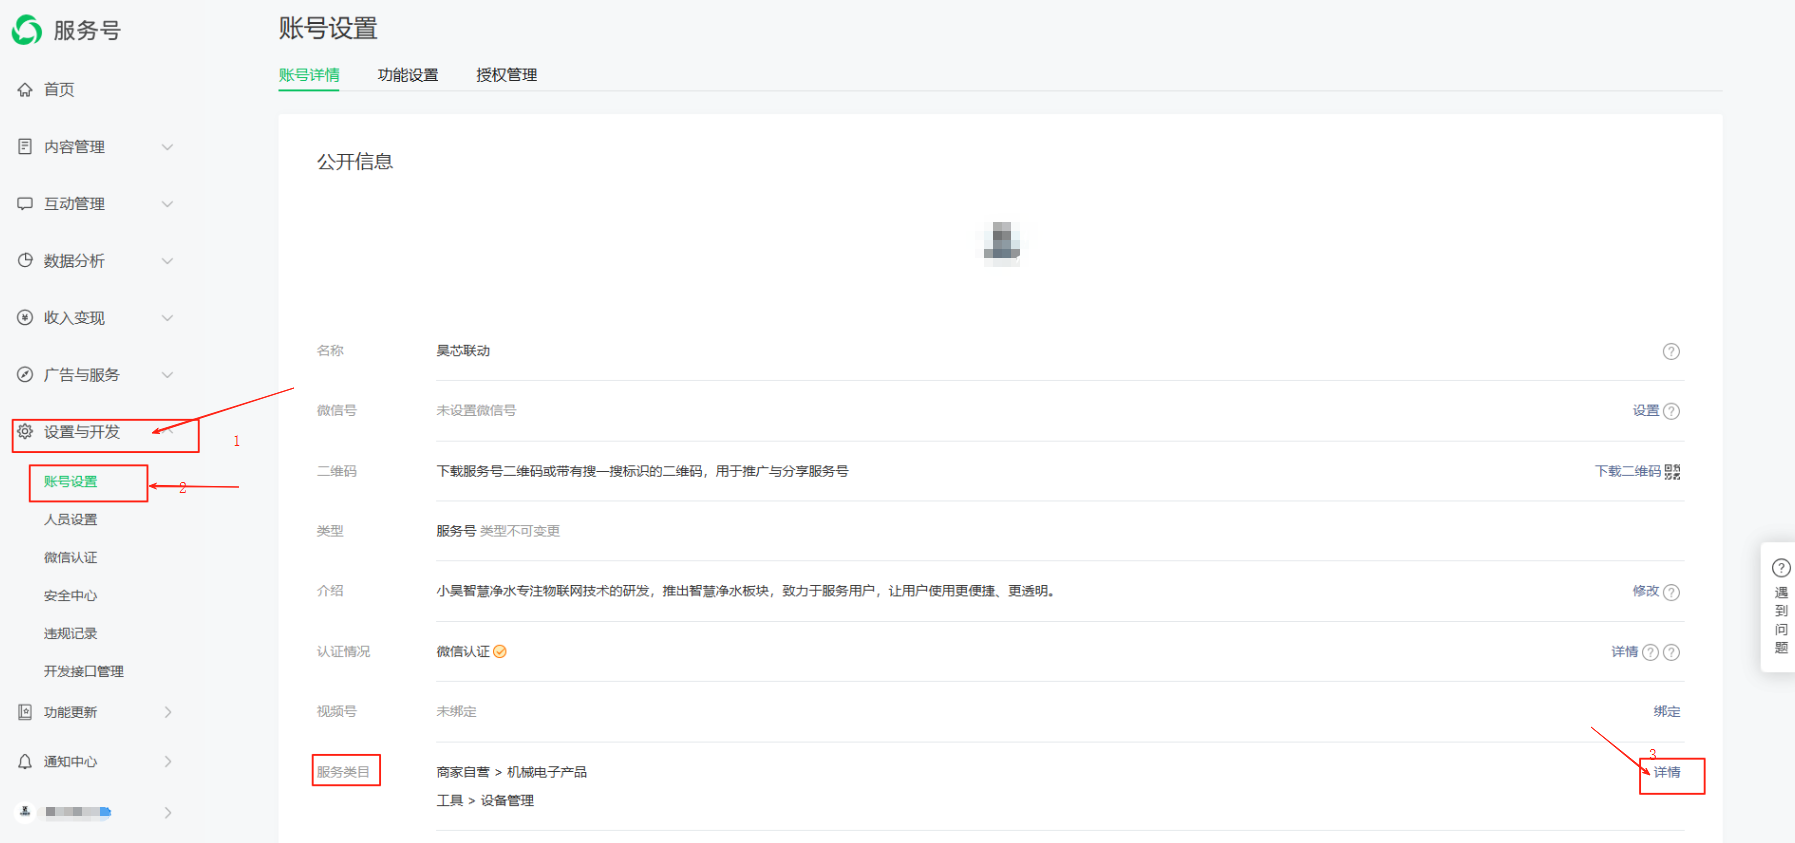Expand the 广告与服务 menu chevron
1795x843 pixels.
[x=167, y=375]
